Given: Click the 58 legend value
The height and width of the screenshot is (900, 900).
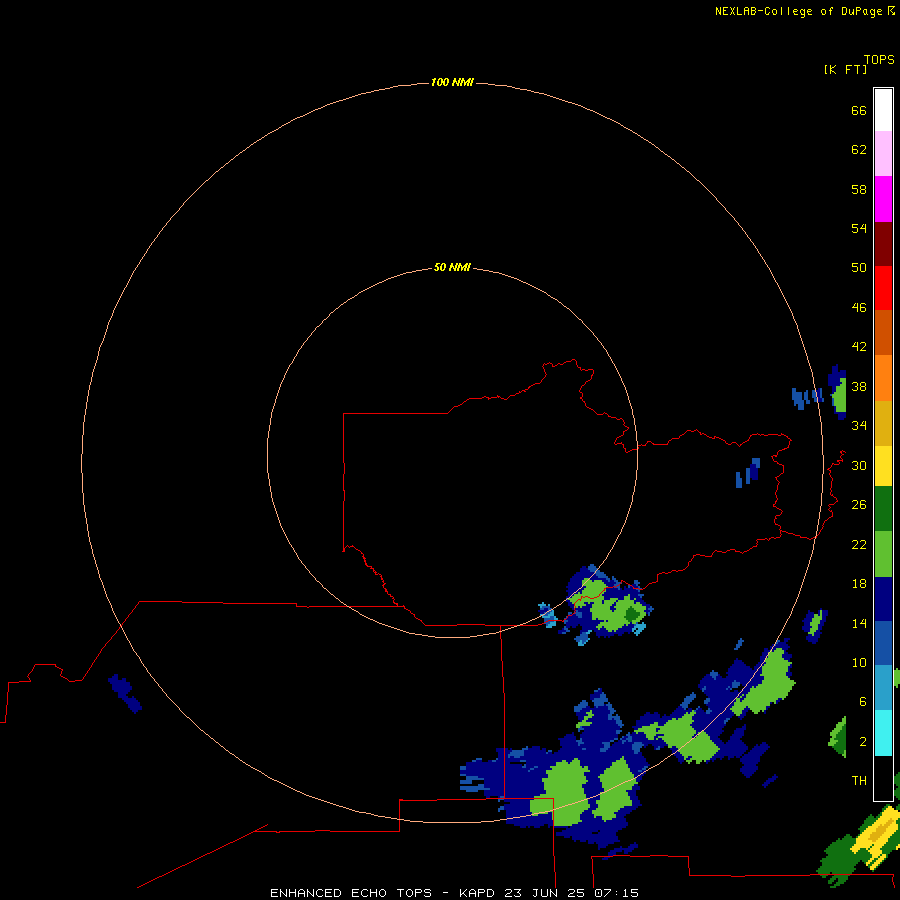Looking at the screenshot, I should click(x=859, y=189).
